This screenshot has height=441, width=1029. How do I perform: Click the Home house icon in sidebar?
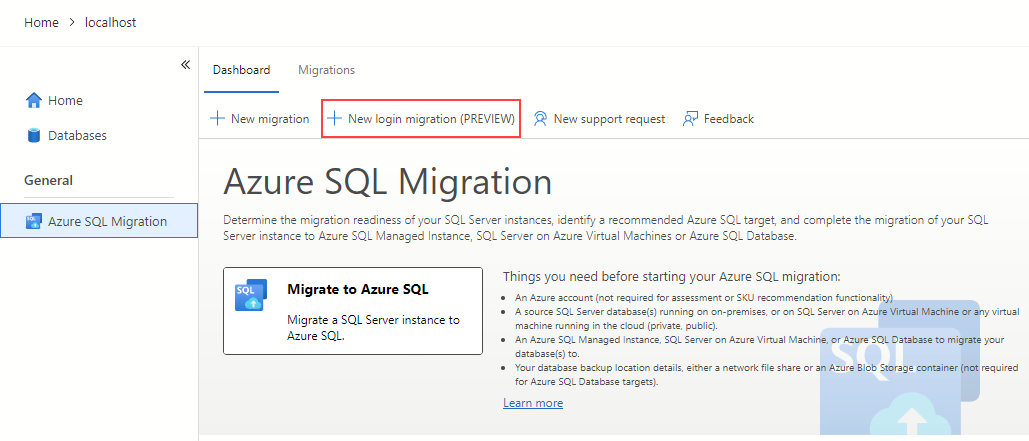tap(33, 100)
